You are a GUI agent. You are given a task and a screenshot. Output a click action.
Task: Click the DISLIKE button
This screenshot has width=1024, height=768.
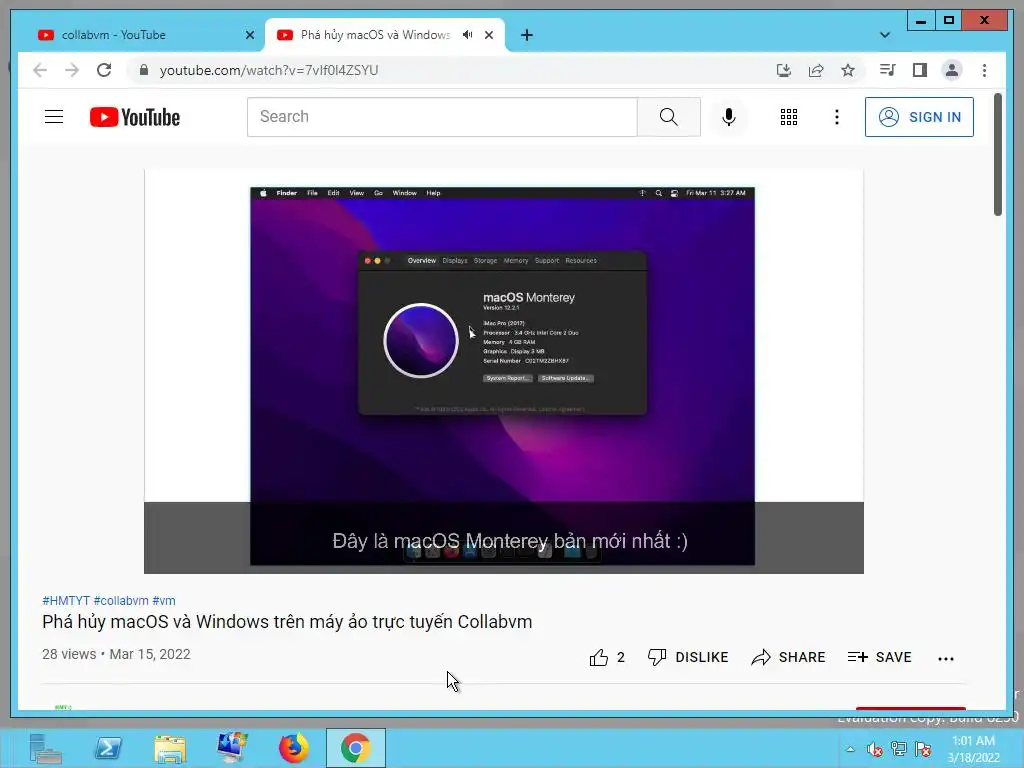pos(688,657)
